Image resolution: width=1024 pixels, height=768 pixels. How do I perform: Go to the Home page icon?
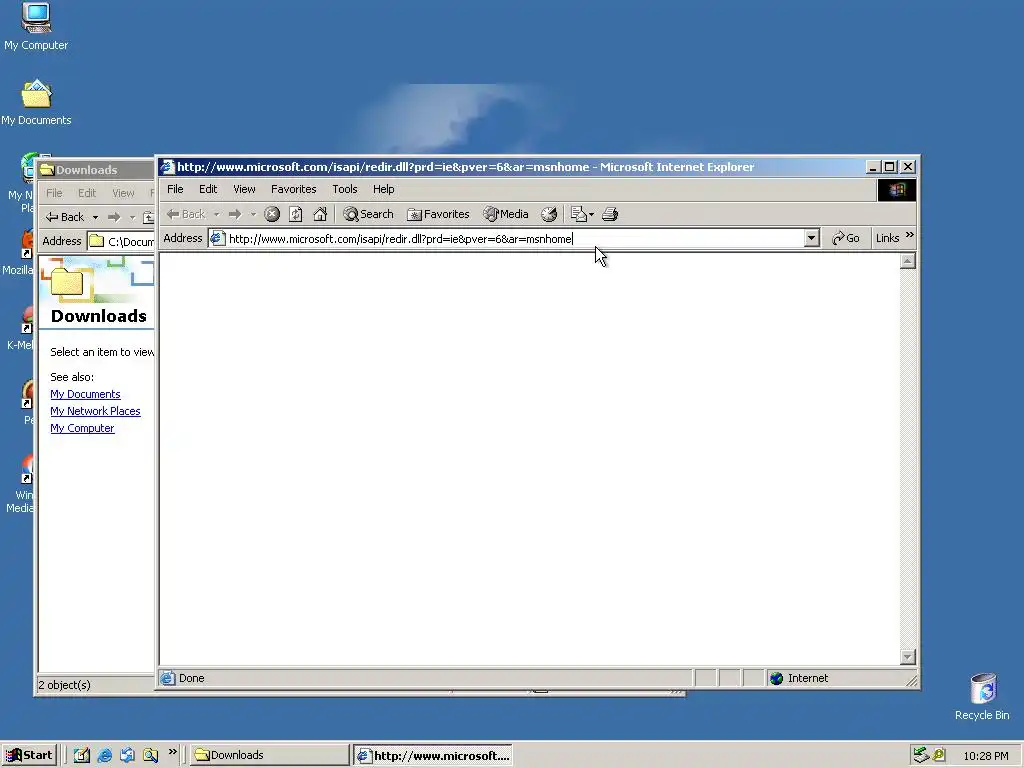coord(320,214)
